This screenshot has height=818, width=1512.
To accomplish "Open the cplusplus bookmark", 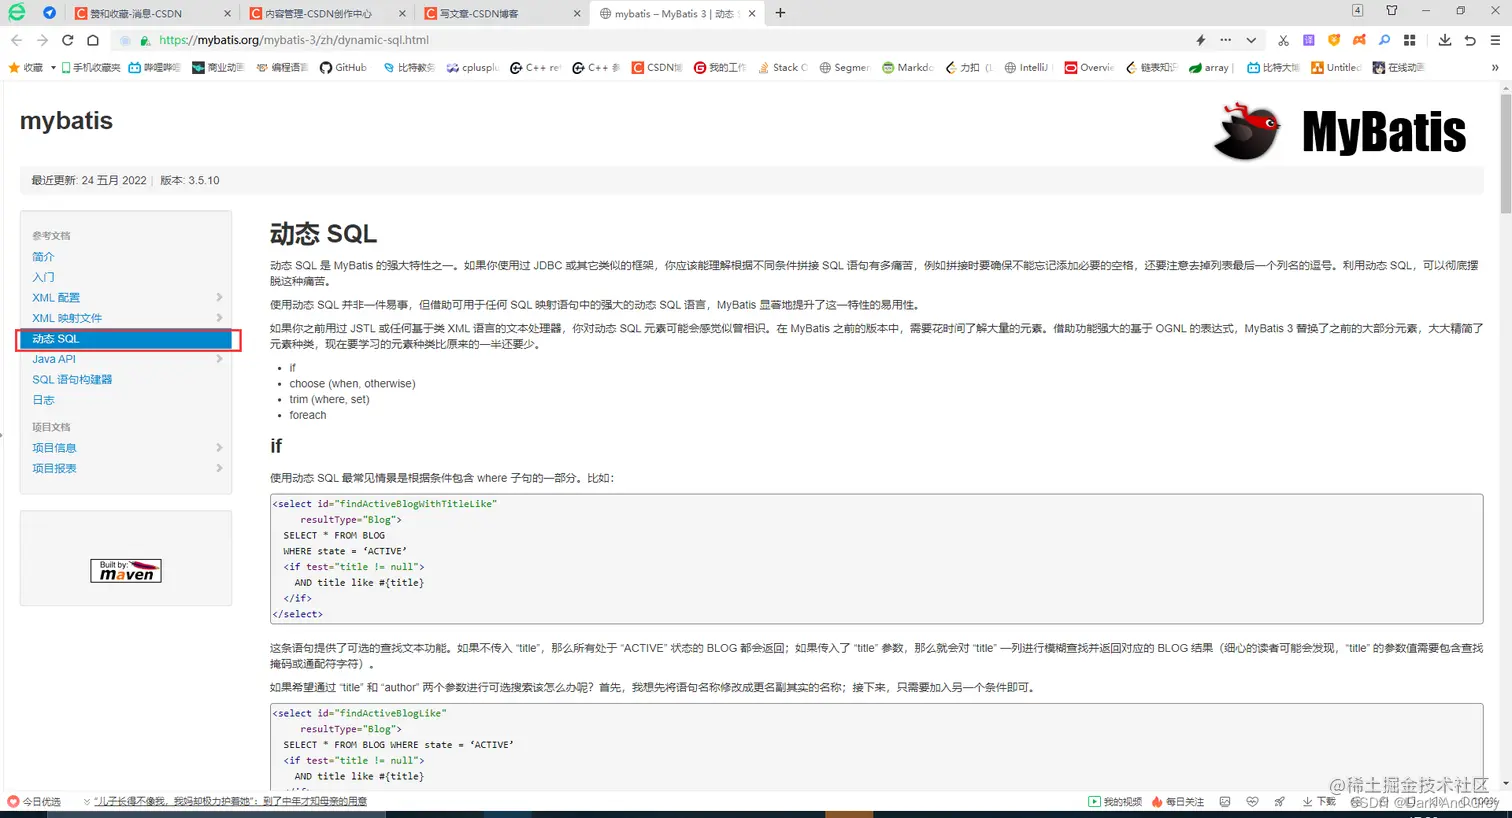I will tap(473, 67).
